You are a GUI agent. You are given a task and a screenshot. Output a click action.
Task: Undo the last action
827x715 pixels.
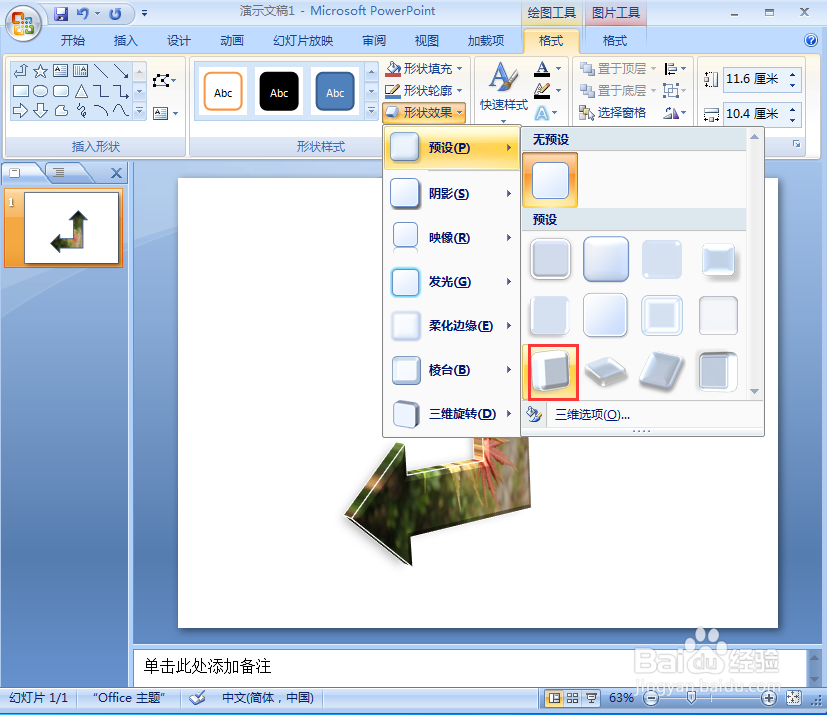pos(82,14)
